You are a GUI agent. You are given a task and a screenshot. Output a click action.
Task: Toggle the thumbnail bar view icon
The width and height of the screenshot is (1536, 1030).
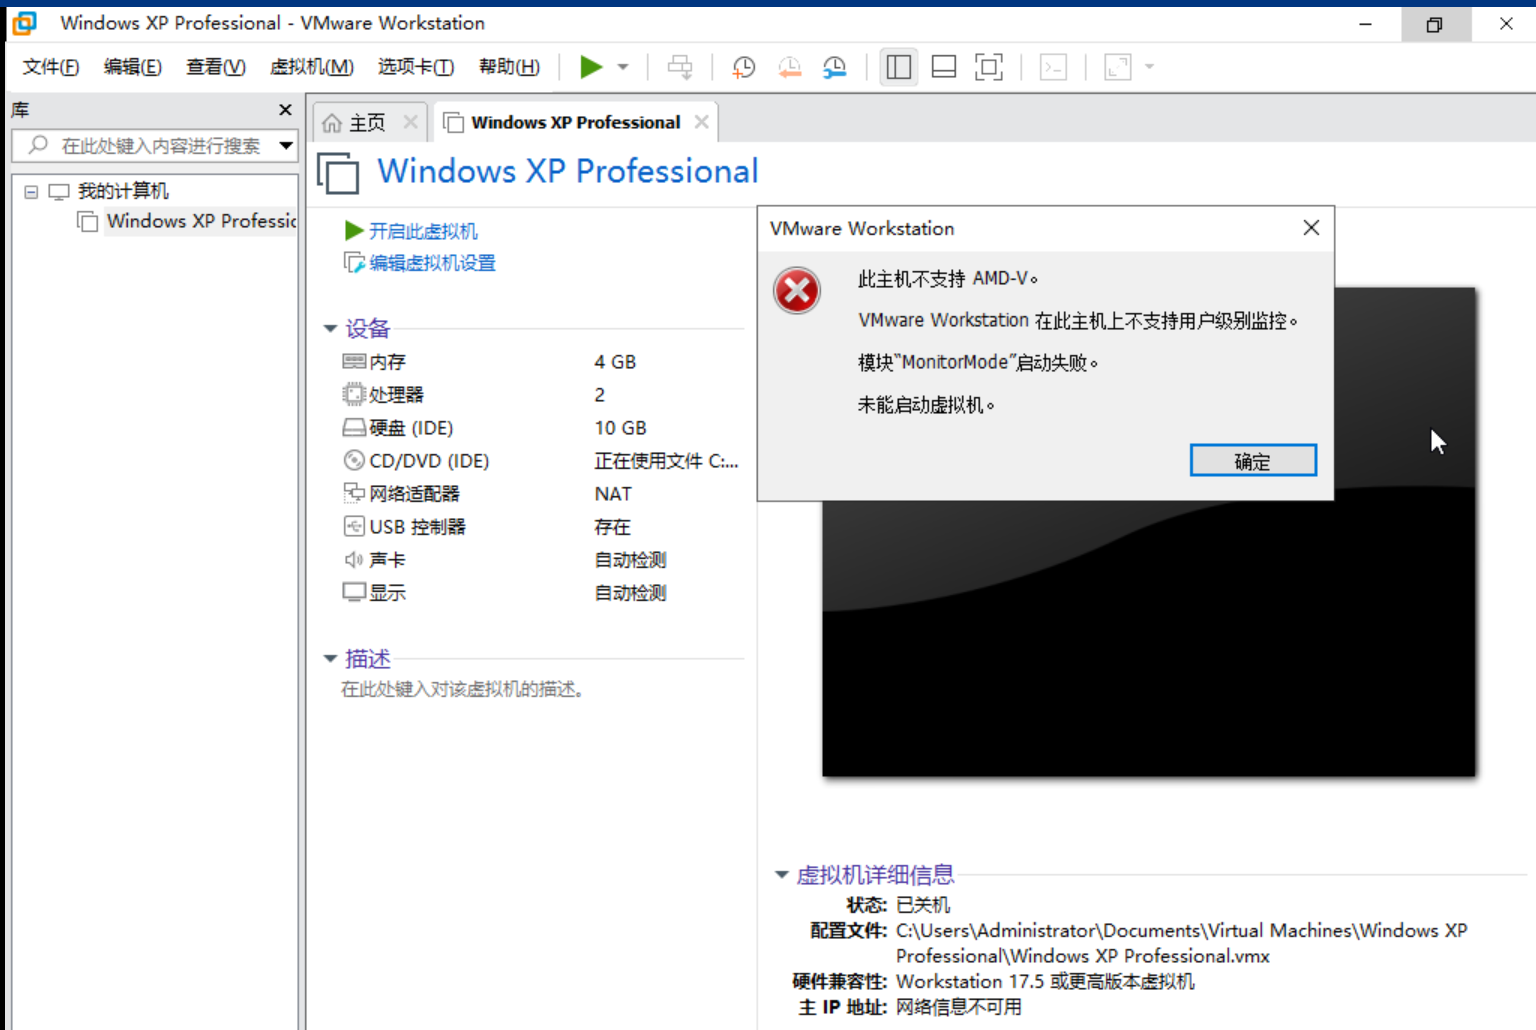pyautogui.click(x=944, y=67)
